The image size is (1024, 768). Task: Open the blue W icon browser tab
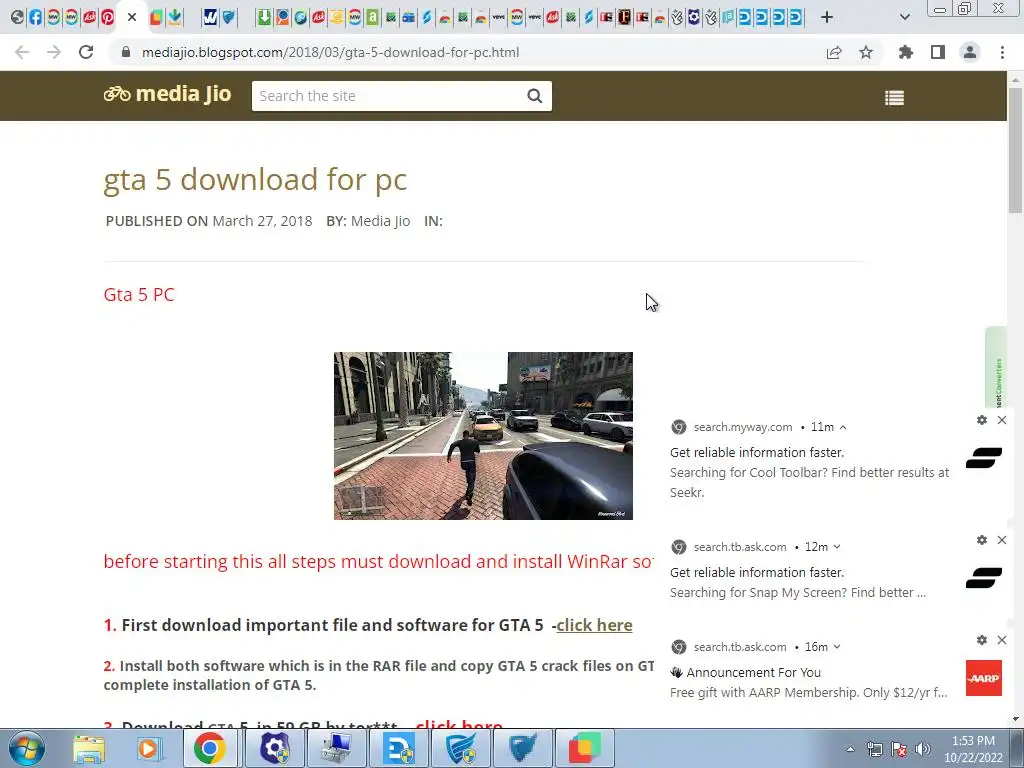tap(210, 18)
